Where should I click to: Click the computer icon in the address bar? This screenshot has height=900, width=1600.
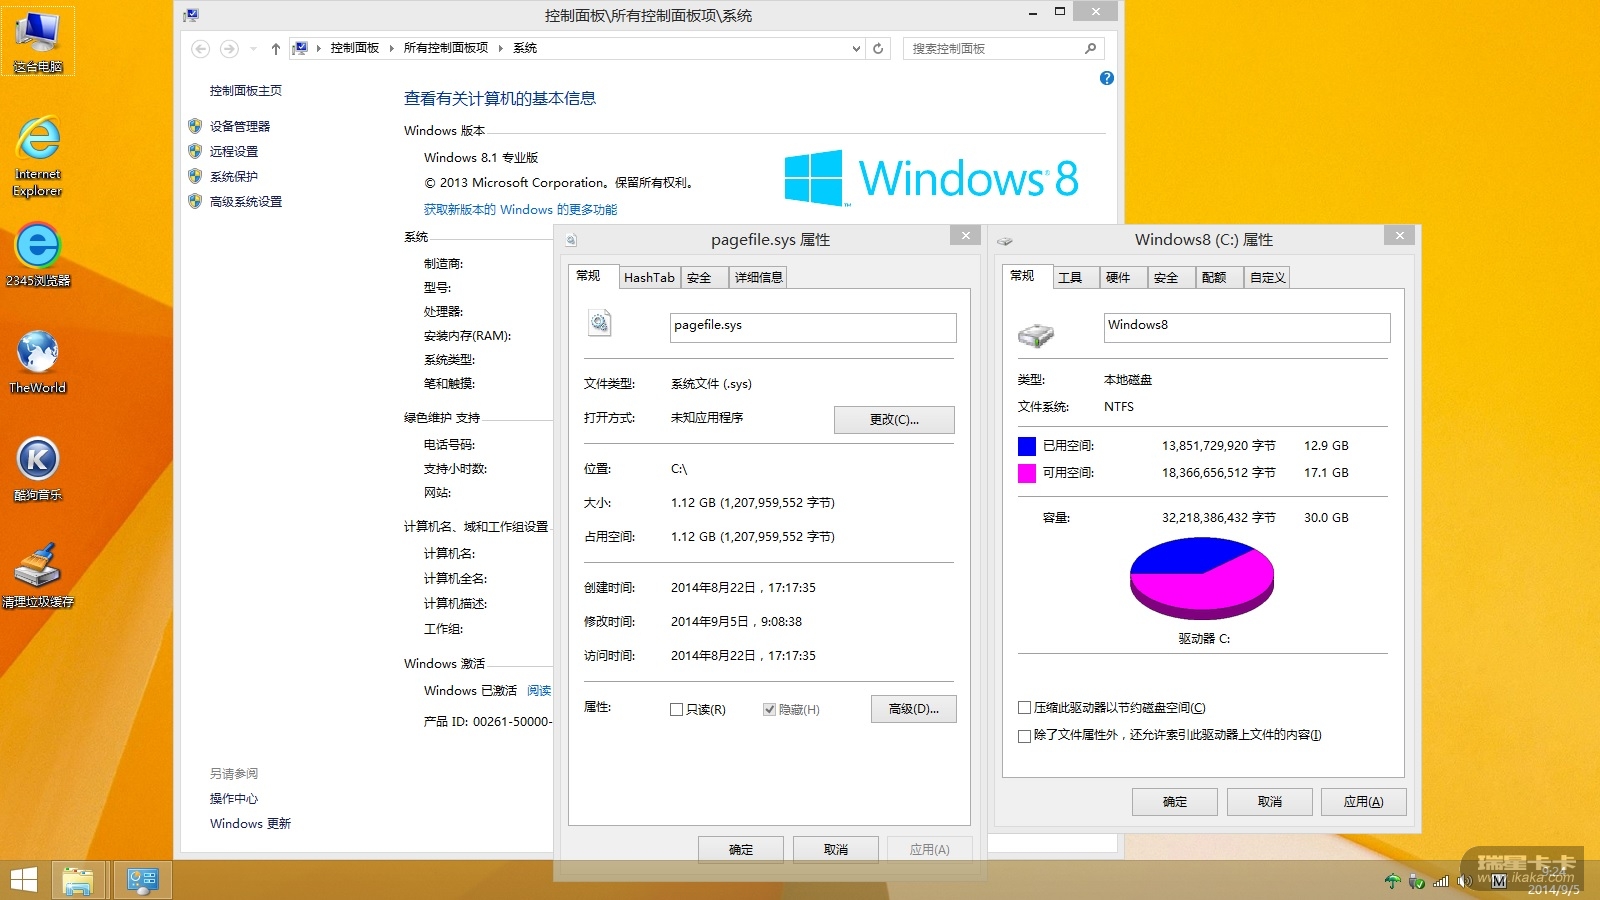(x=300, y=48)
